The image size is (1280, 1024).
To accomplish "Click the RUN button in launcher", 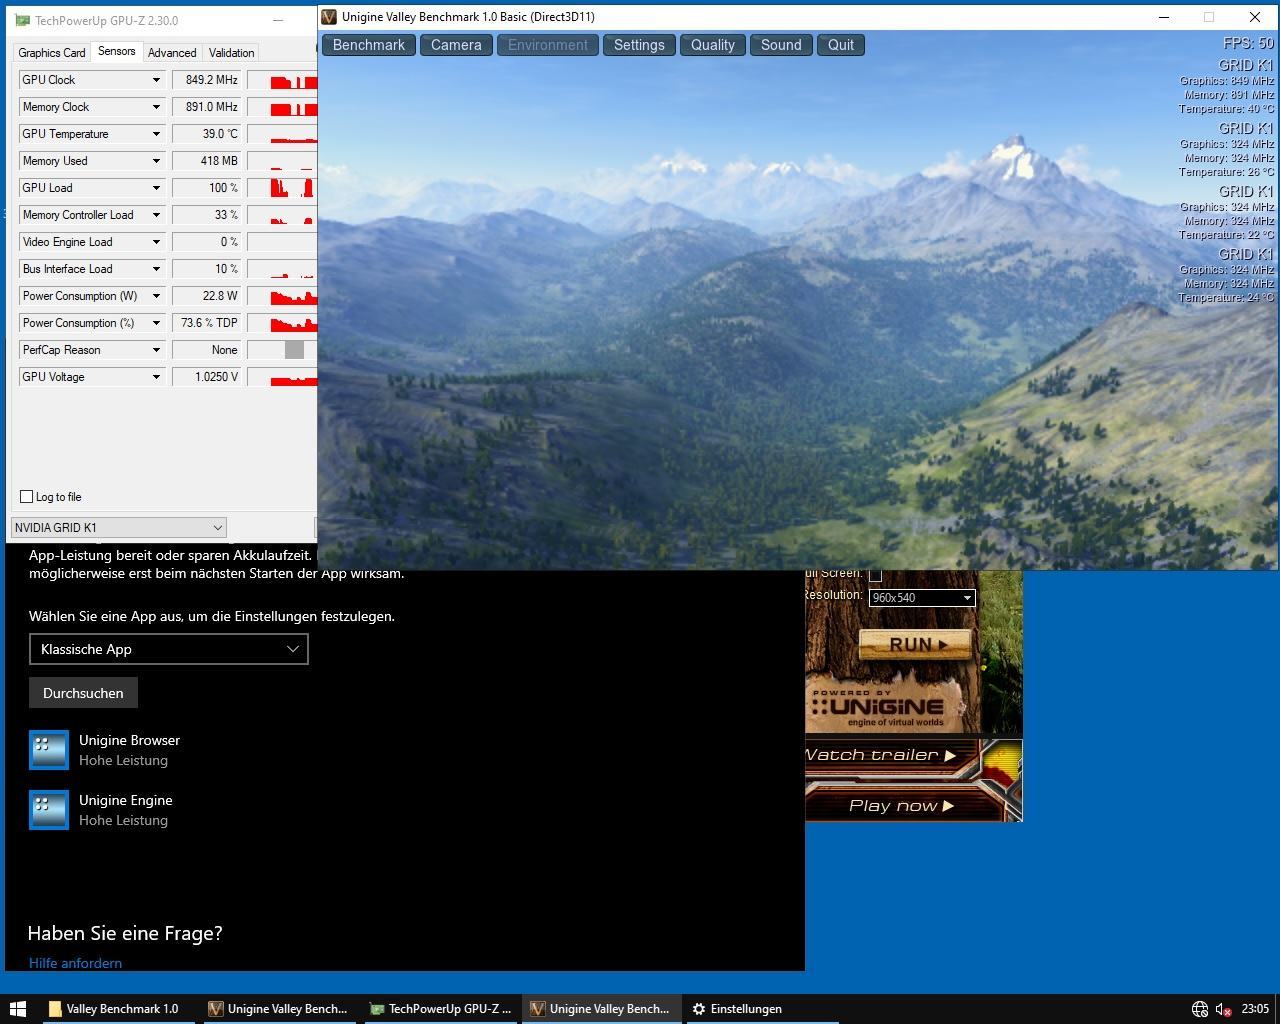I will click(x=916, y=644).
